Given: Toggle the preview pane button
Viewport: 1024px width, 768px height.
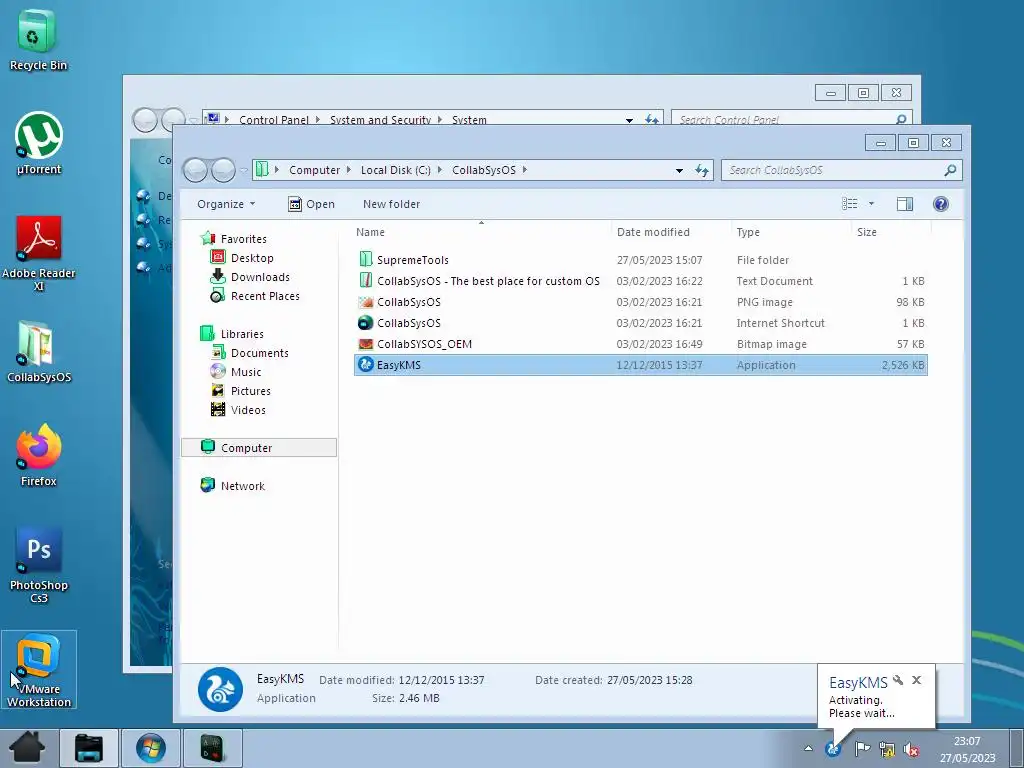Looking at the screenshot, I should pyautogui.click(x=904, y=204).
